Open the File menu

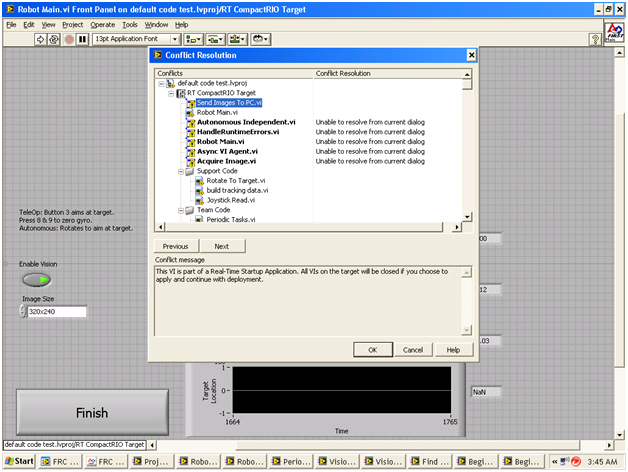coord(11,25)
